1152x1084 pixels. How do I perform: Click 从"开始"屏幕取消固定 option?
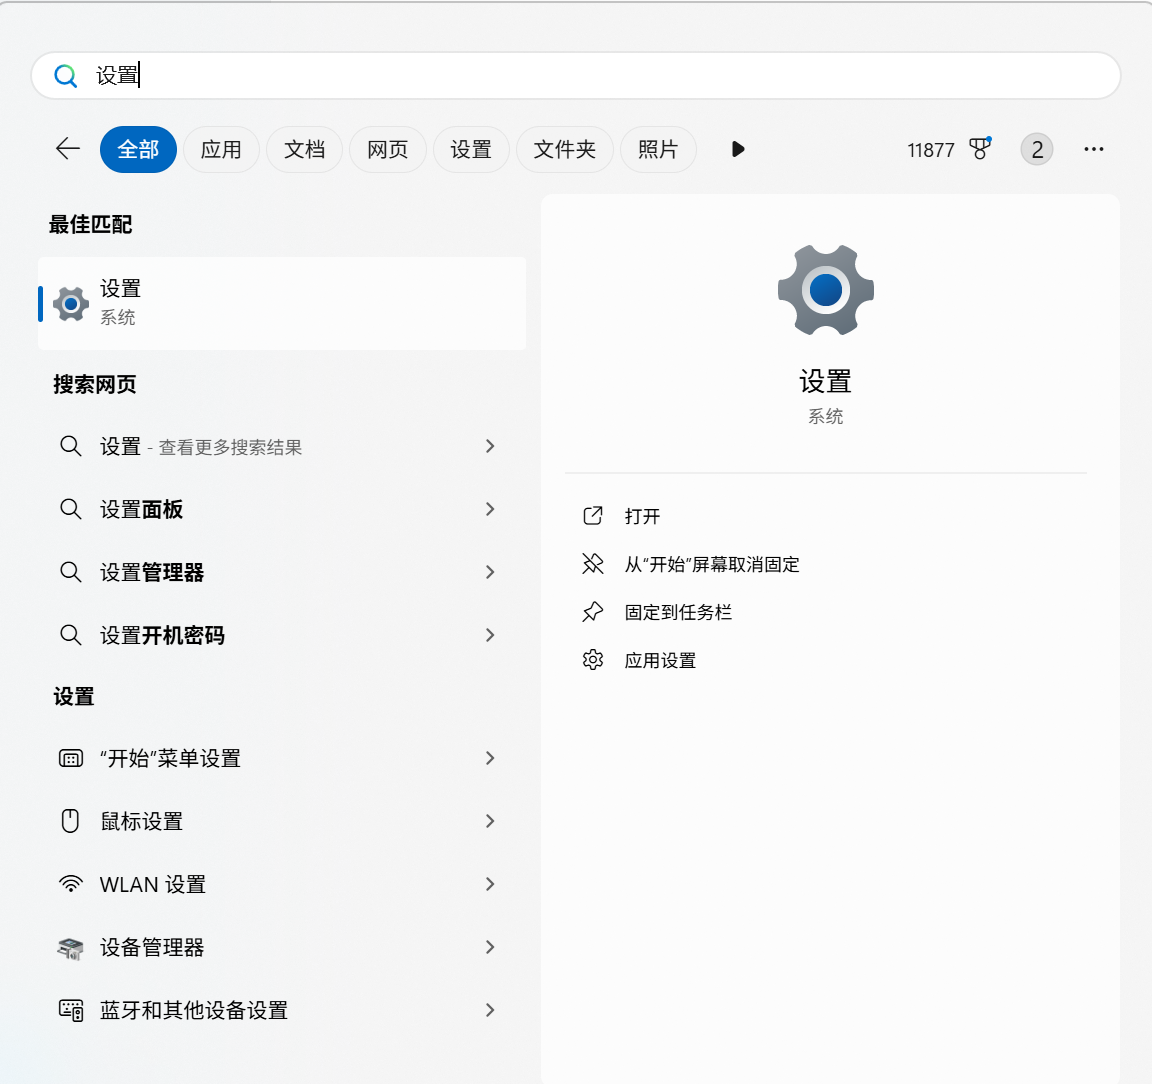click(711, 564)
